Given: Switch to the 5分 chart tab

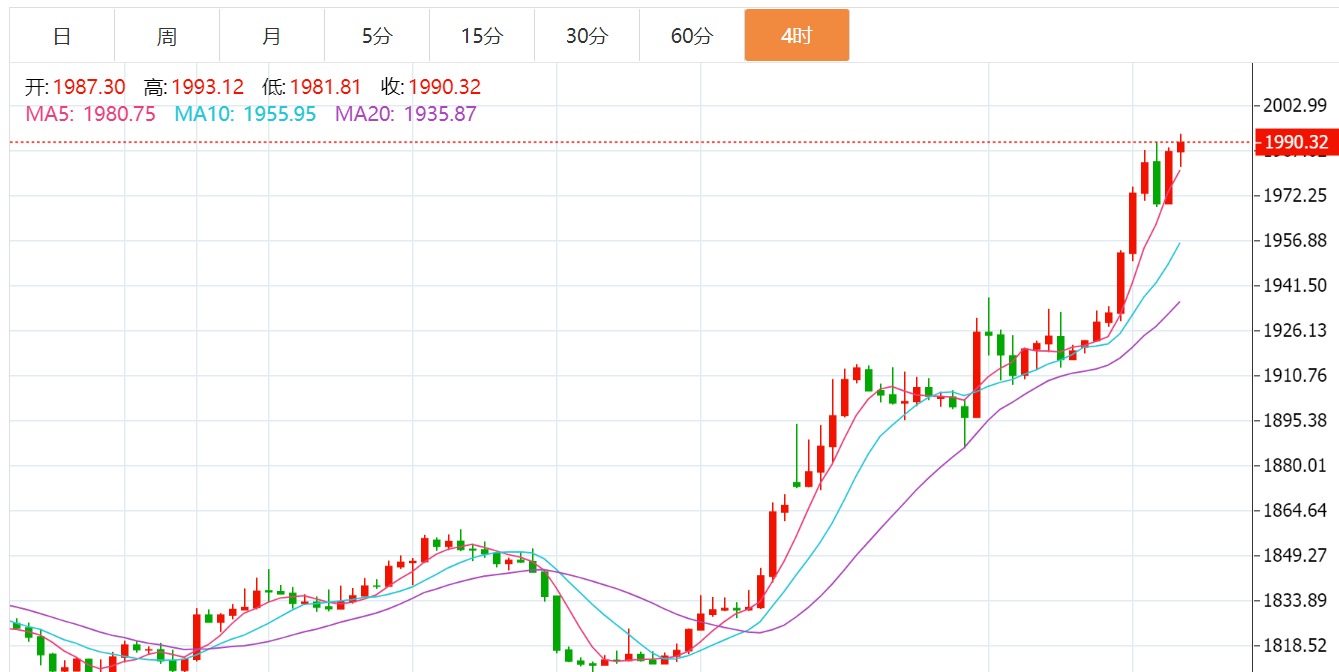Looking at the screenshot, I should [x=377, y=36].
